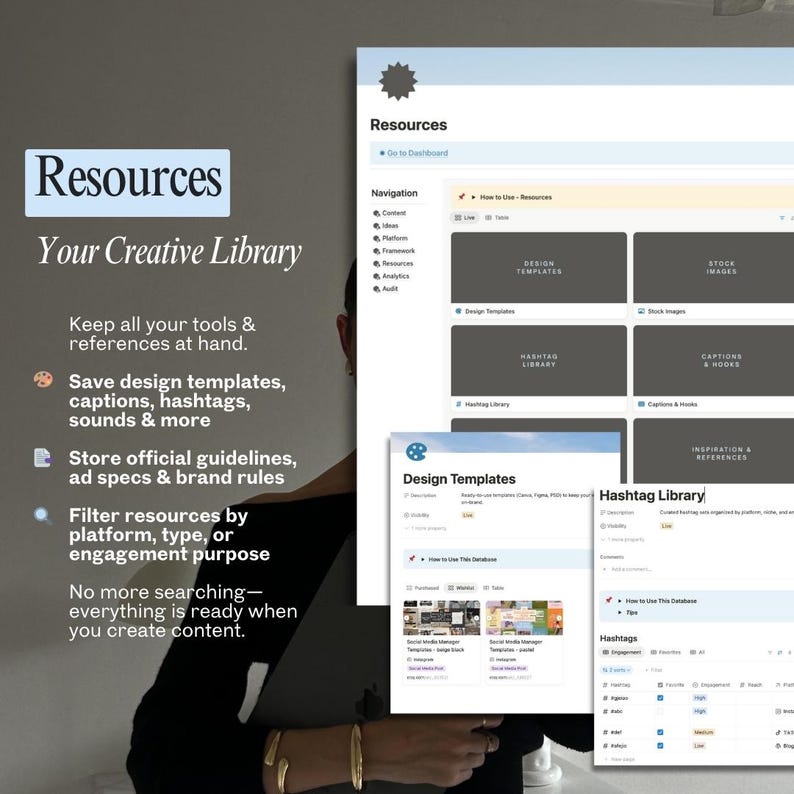Image resolution: width=794 pixels, height=794 pixels.
Task: Open the 2 sorts dropdown
Action: point(616,670)
